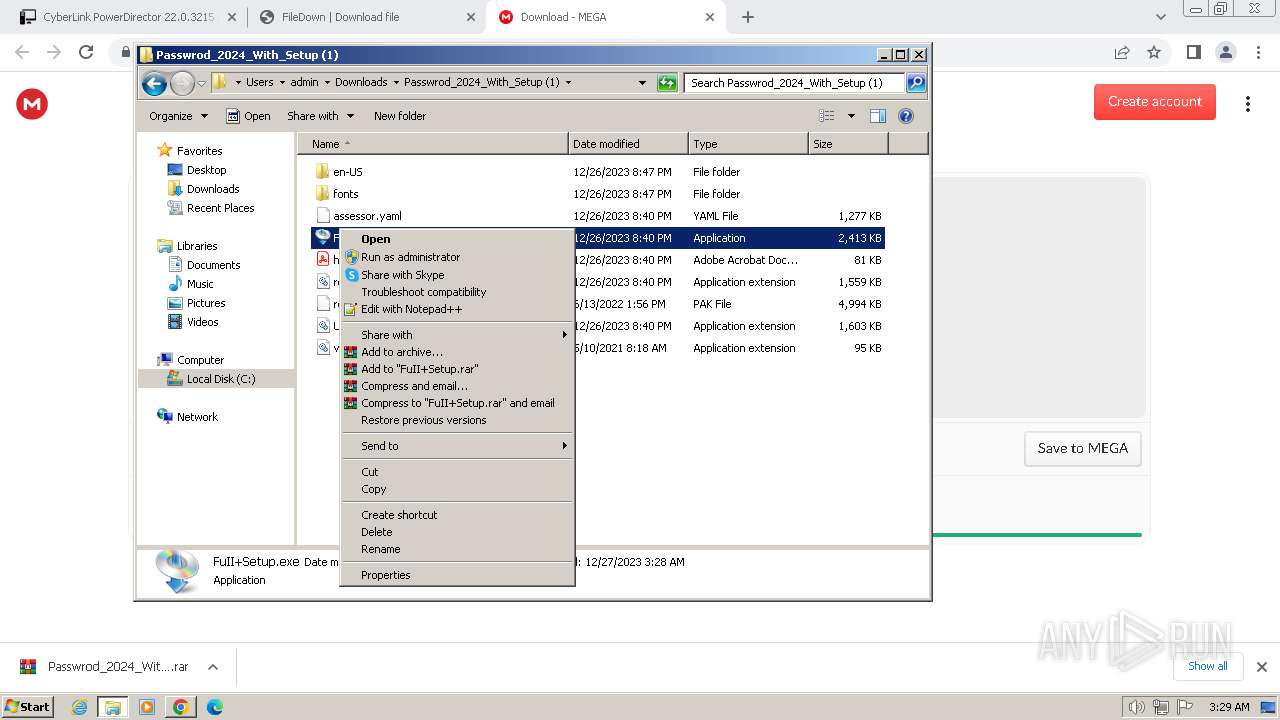Viewport: 1280px width, 720px height.
Task: Open the Chrome profile avatar icon
Action: (x=1225, y=52)
